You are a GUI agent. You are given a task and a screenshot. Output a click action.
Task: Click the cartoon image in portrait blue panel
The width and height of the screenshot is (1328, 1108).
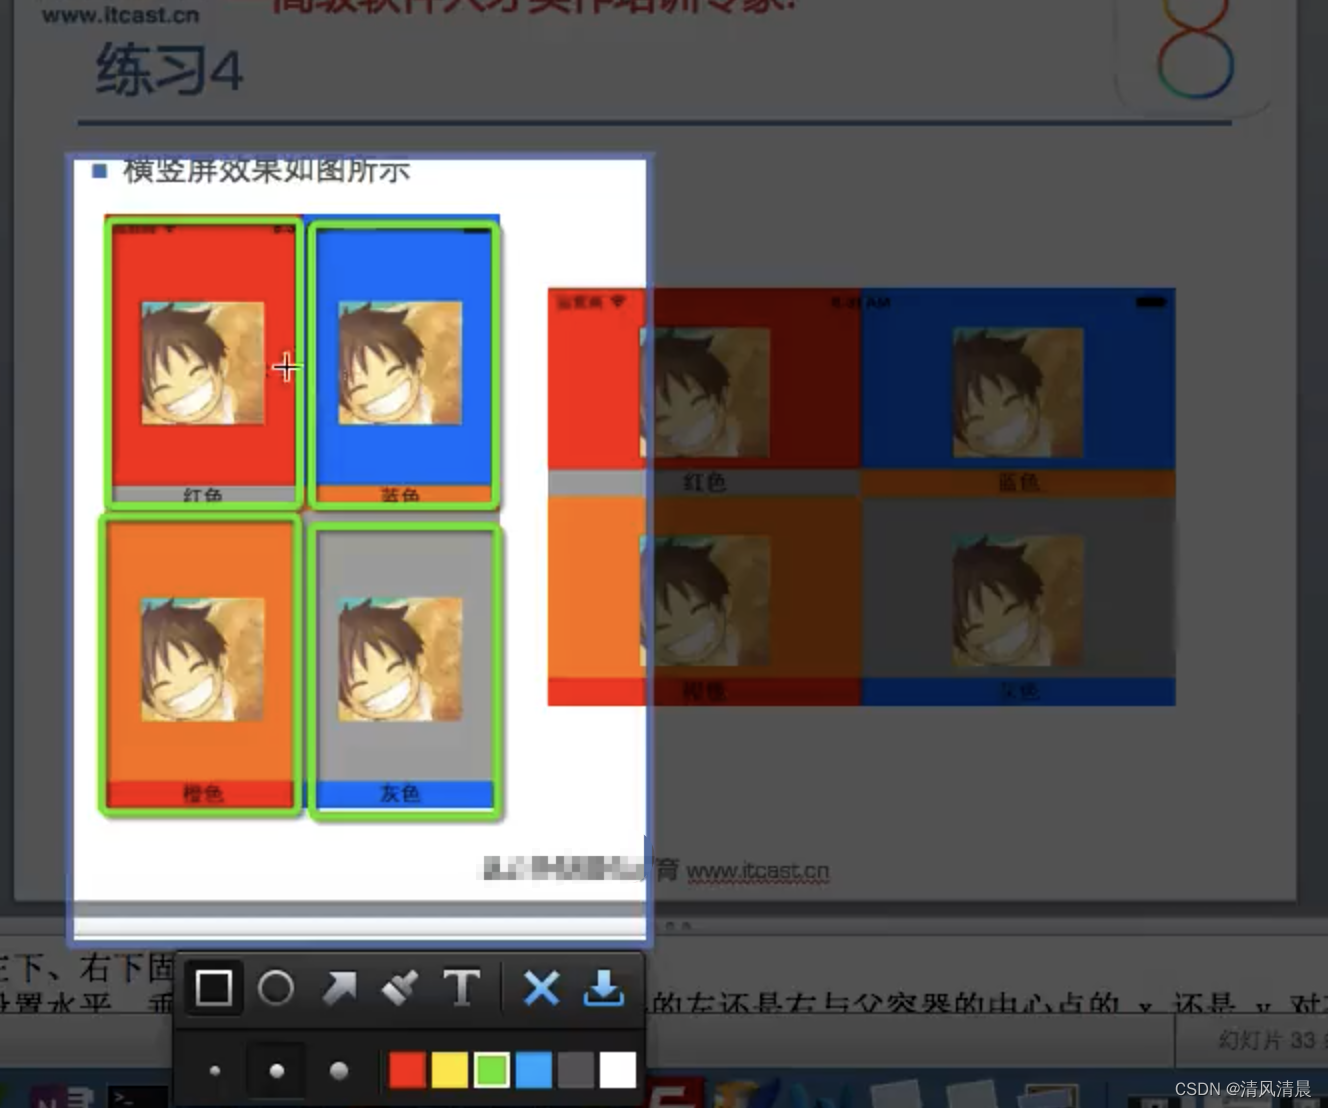(x=400, y=362)
